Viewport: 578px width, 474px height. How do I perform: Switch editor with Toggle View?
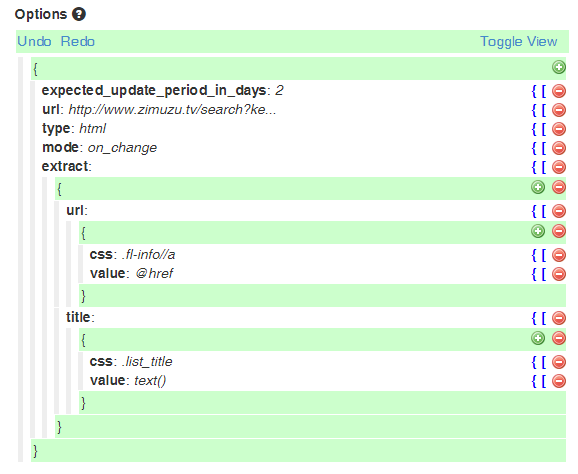(x=518, y=42)
